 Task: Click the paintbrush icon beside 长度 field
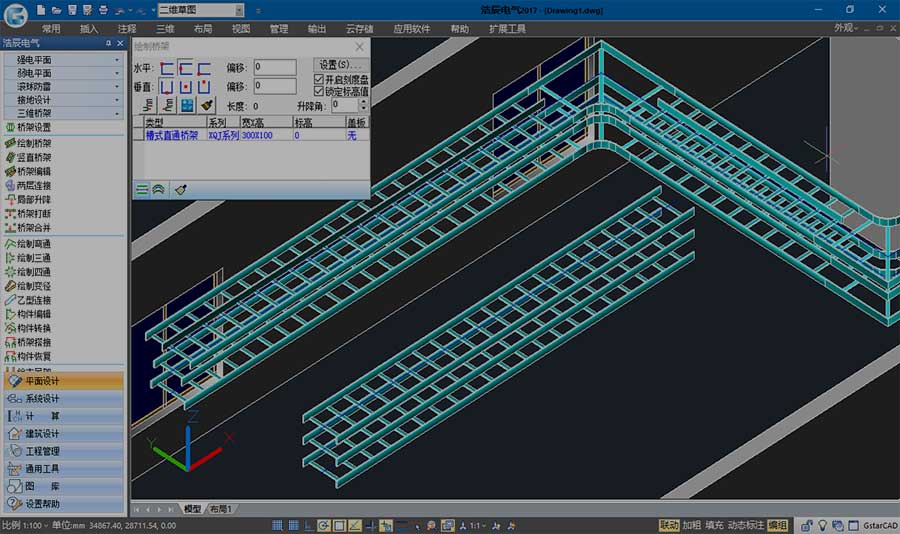207,105
